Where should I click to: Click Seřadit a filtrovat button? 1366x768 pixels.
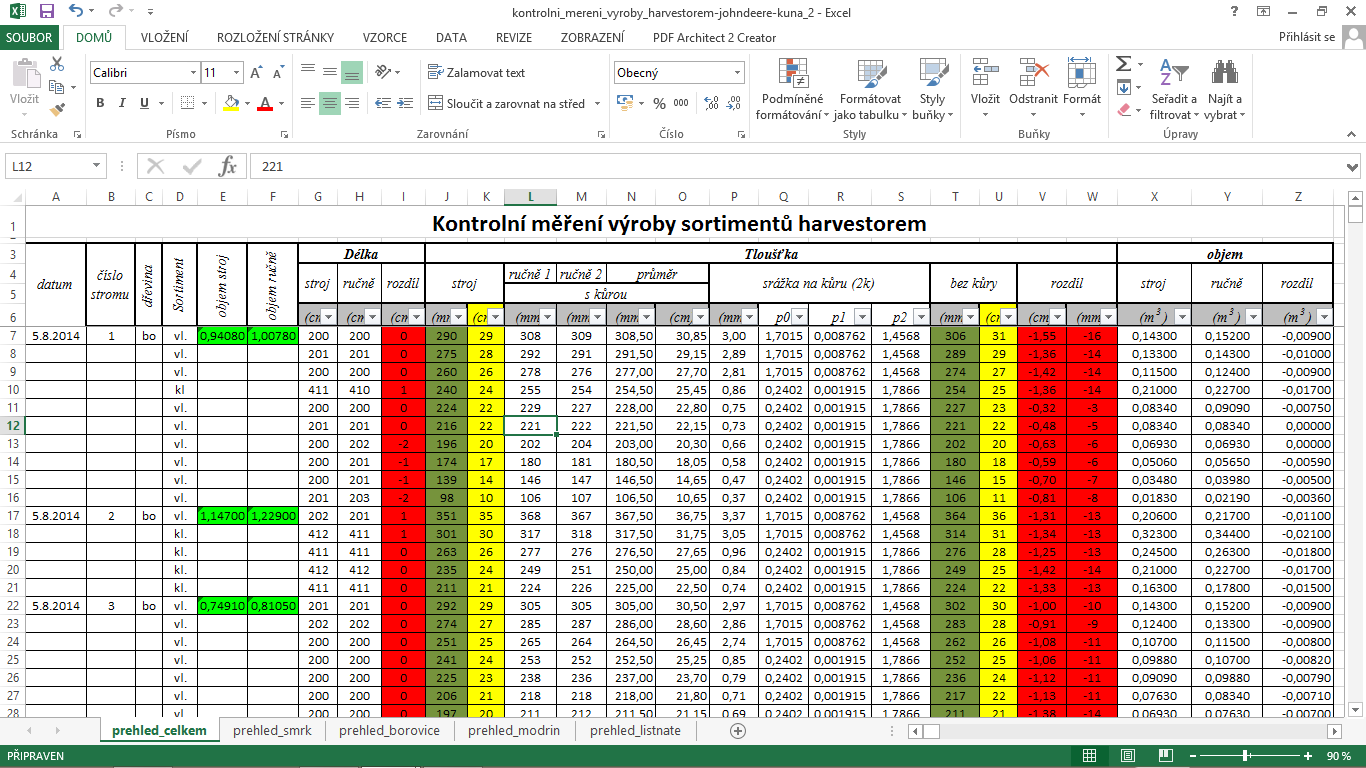[1173, 88]
